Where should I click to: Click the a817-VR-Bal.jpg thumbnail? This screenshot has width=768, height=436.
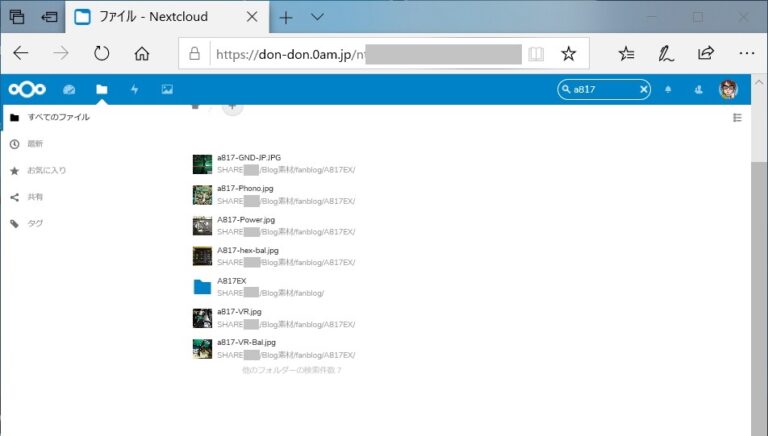[x=202, y=349]
